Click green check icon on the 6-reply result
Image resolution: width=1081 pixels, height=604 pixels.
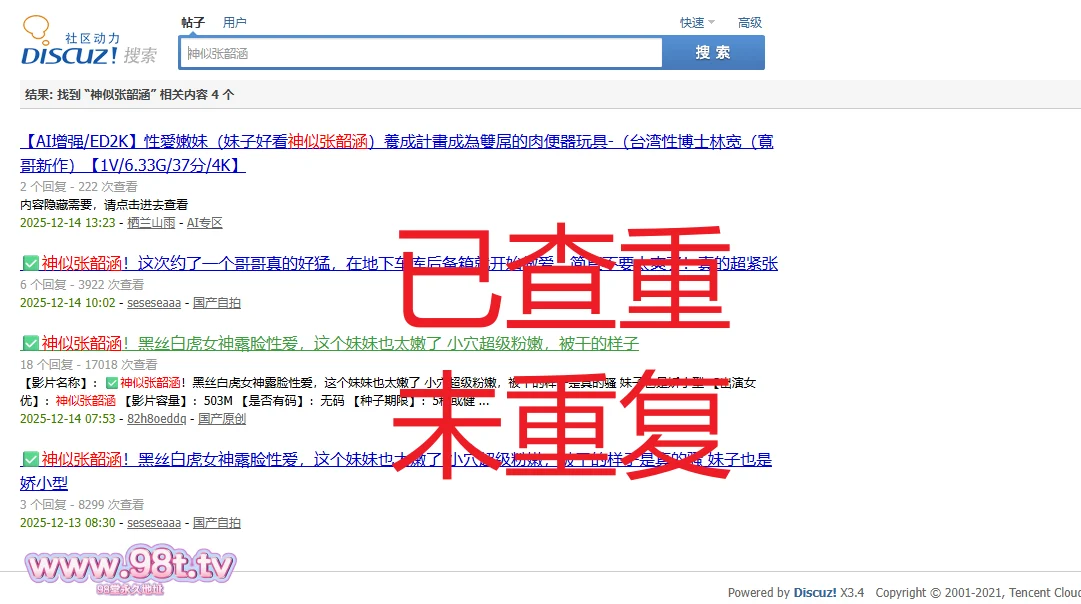coord(30,264)
